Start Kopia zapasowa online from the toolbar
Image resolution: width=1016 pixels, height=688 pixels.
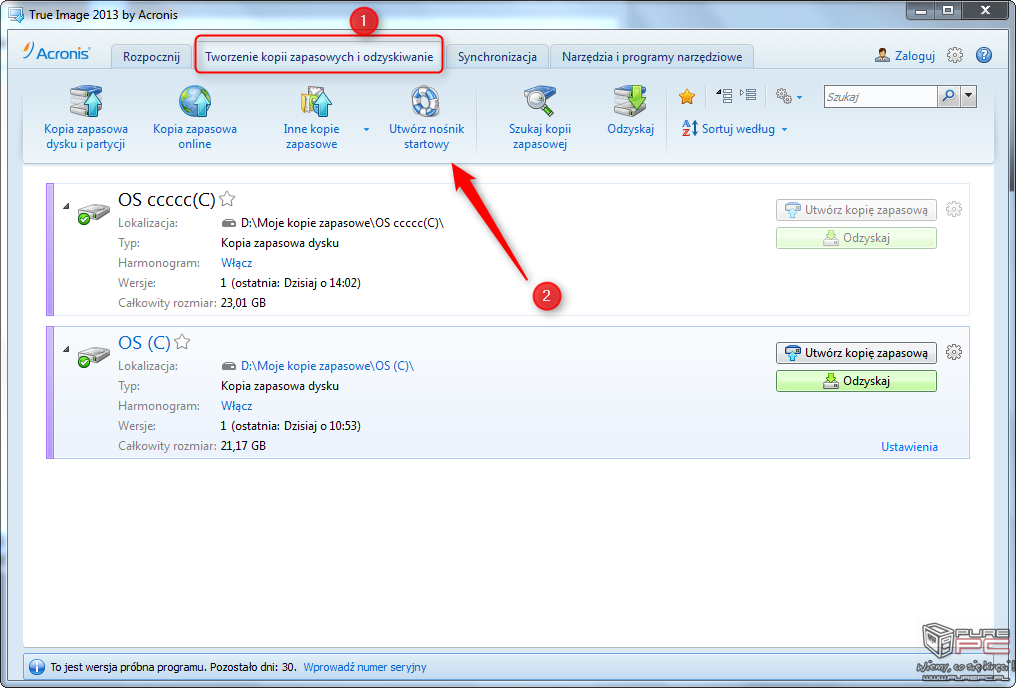(x=195, y=117)
